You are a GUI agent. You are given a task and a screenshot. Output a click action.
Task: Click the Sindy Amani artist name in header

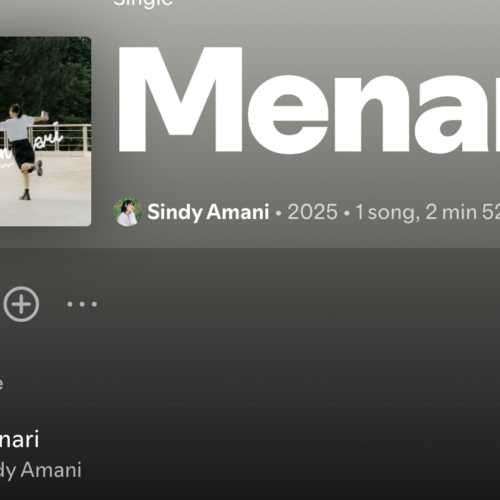[208, 212]
